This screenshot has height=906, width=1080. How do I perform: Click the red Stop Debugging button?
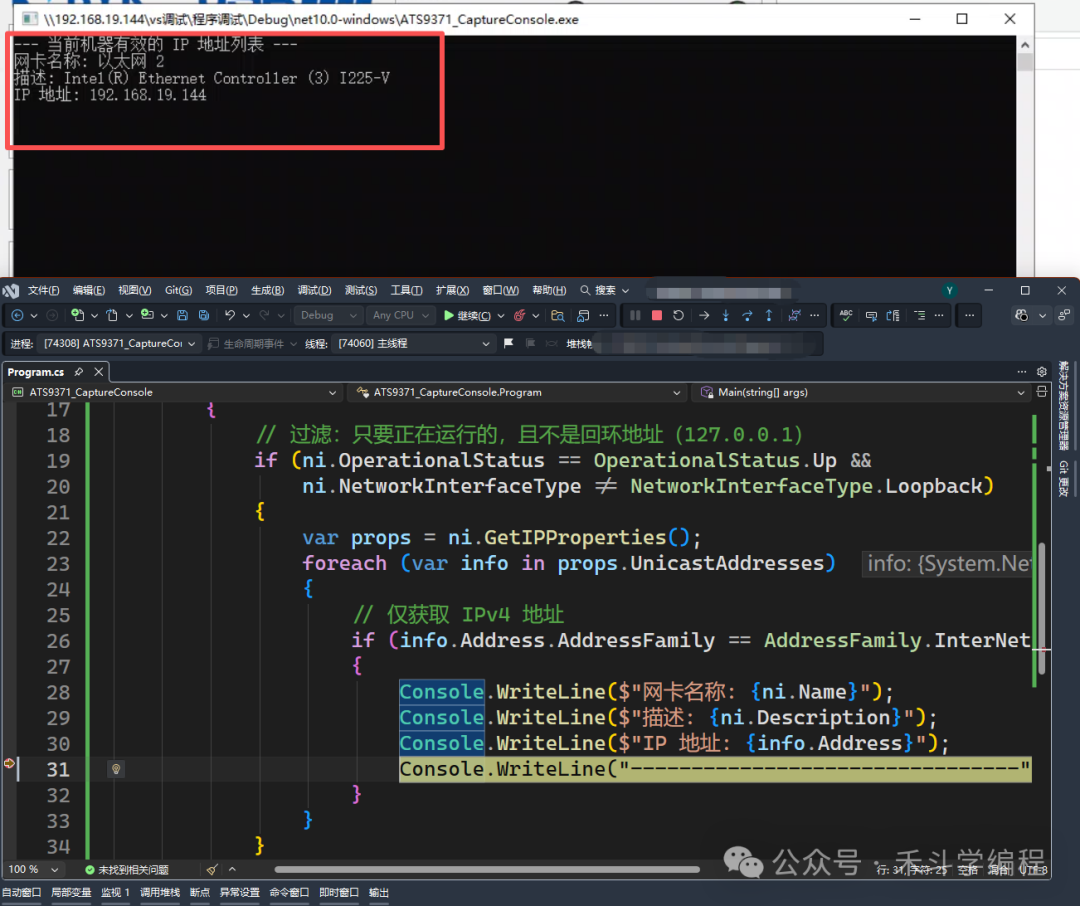(x=657, y=315)
